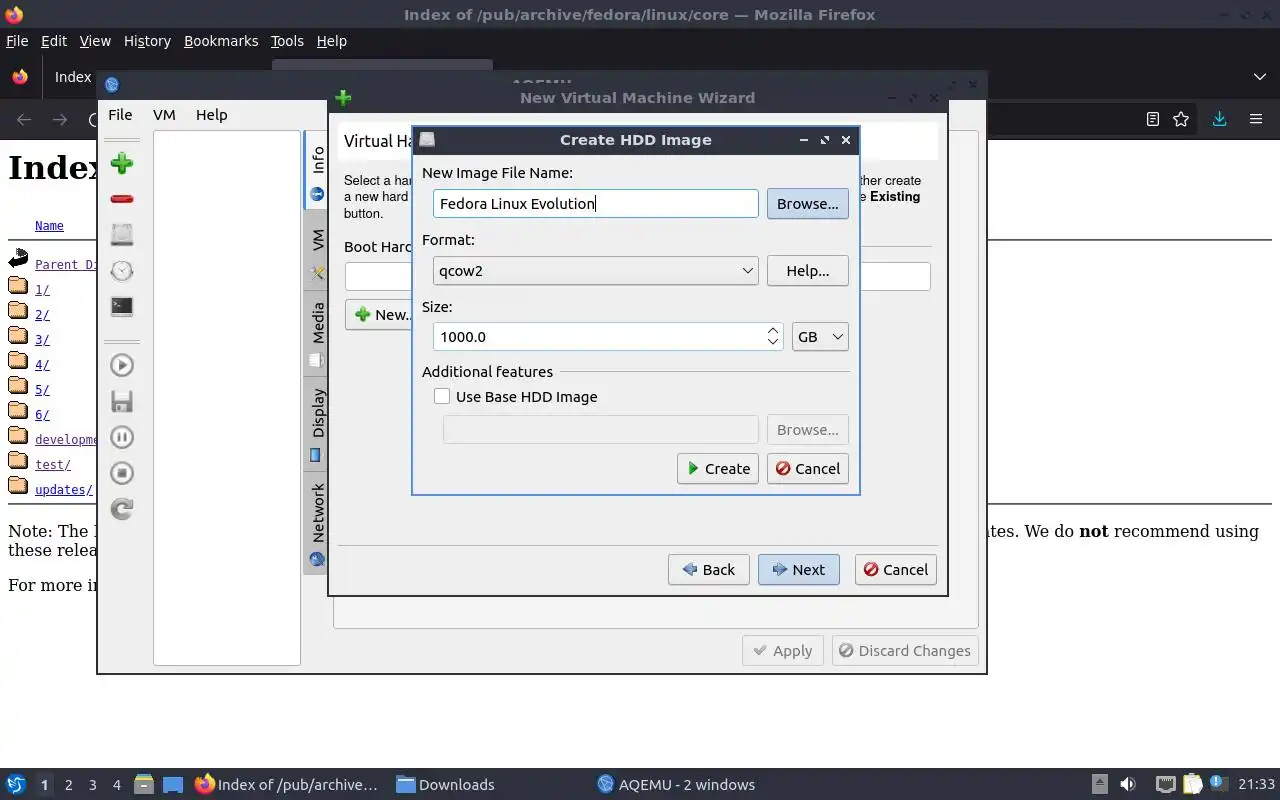Click Back in the New Virtual Machine Wizard
This screenshot has width=1280, height=800.
[709, 570]
